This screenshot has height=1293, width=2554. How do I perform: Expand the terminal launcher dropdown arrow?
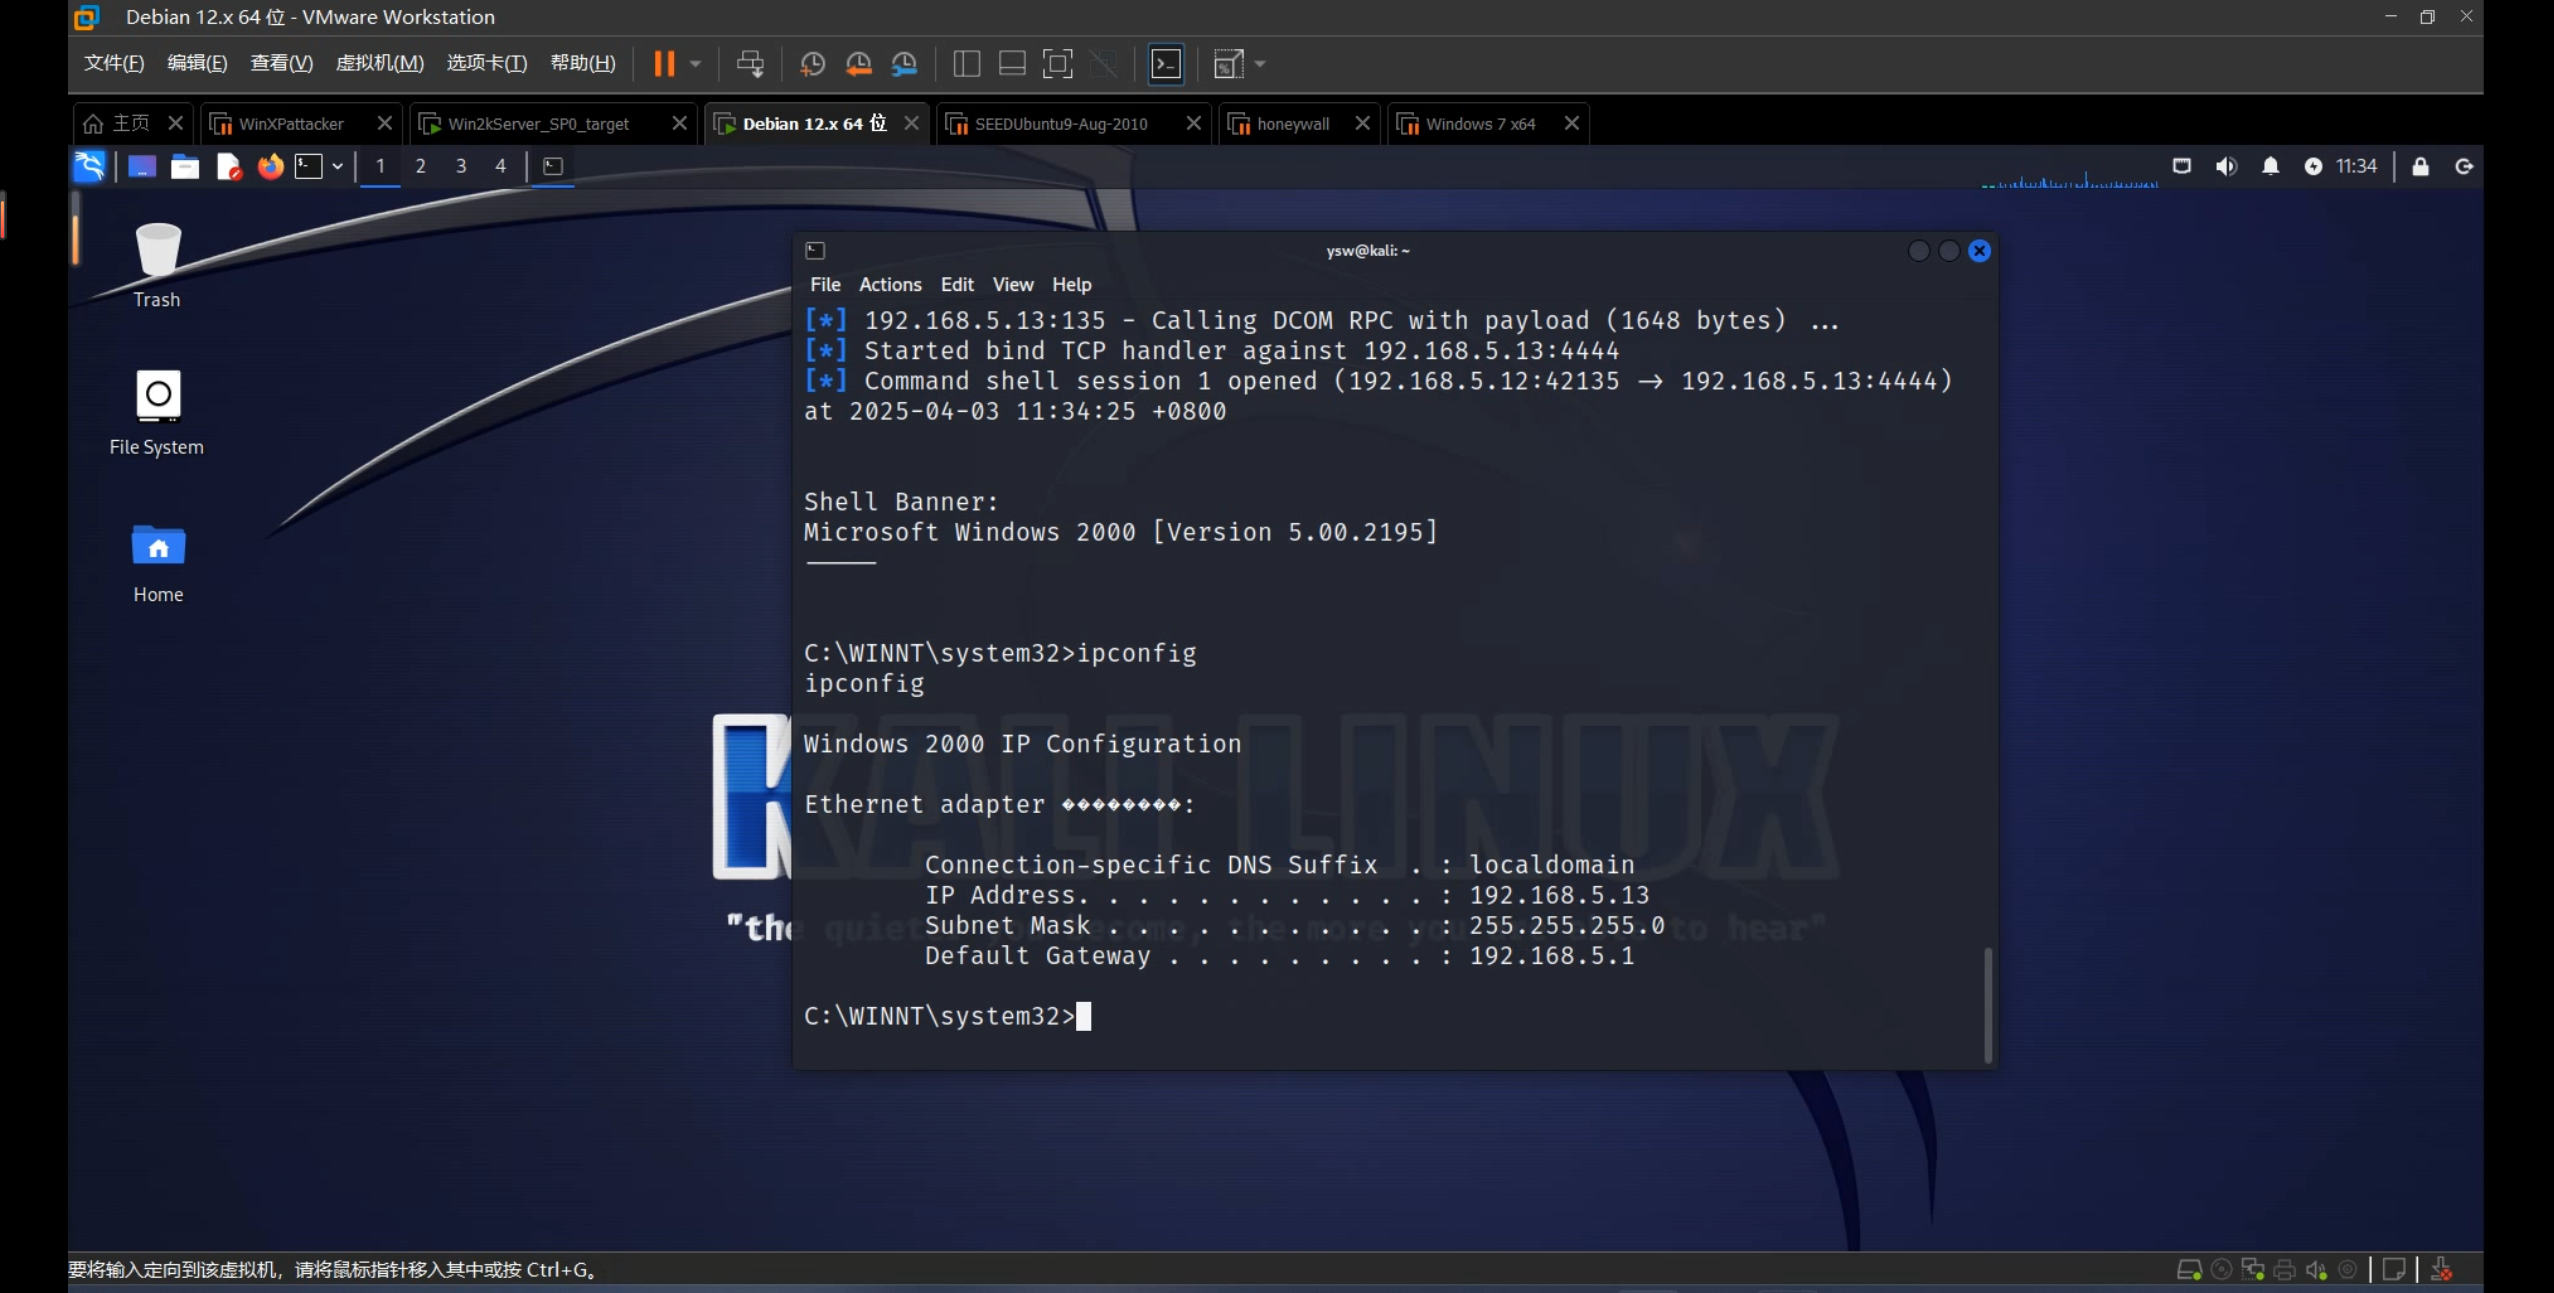point(338,166)
